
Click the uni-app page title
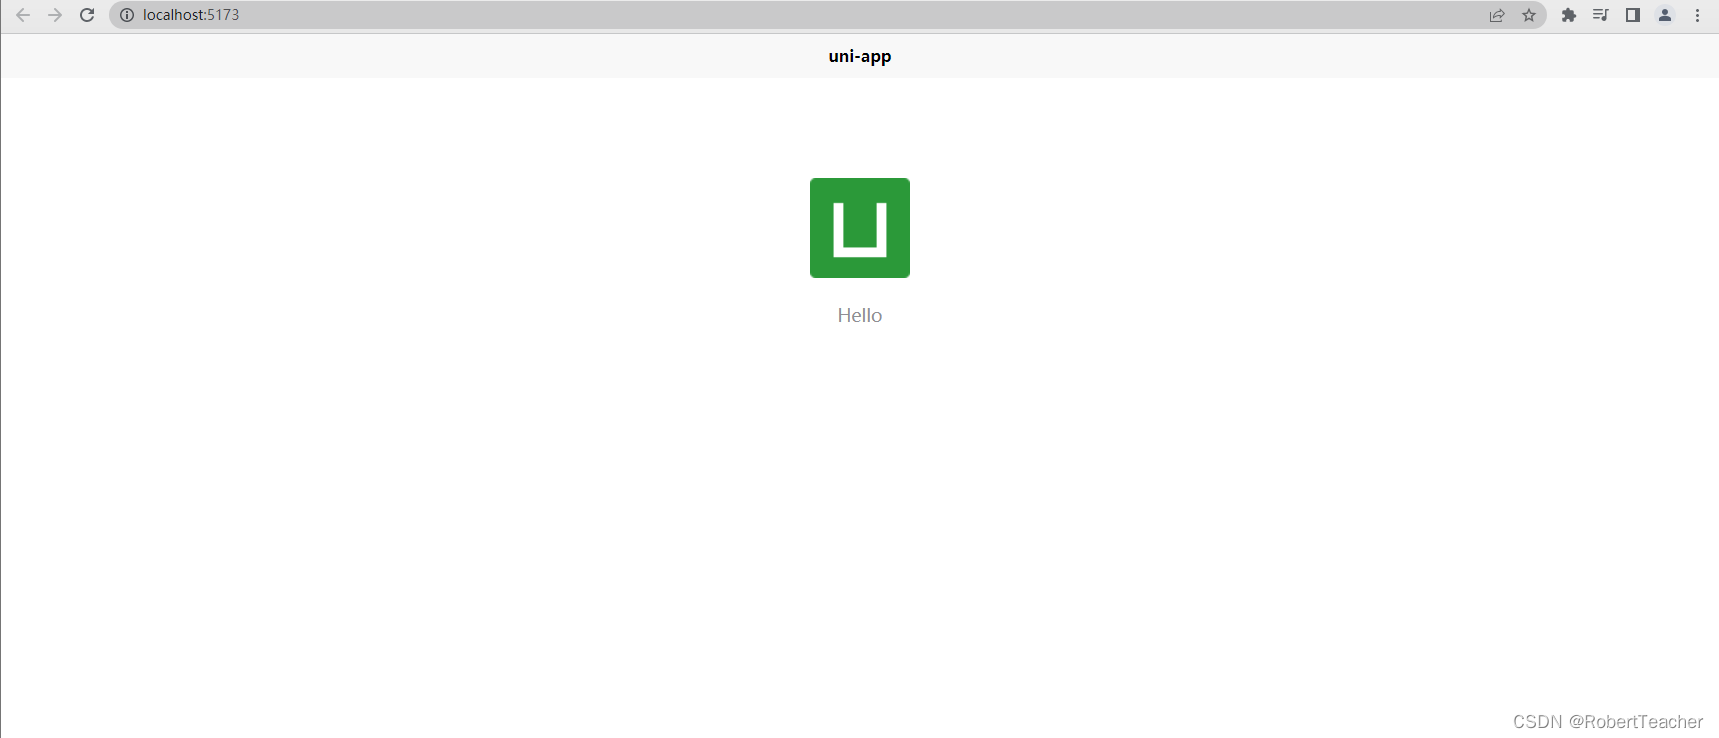860,56
